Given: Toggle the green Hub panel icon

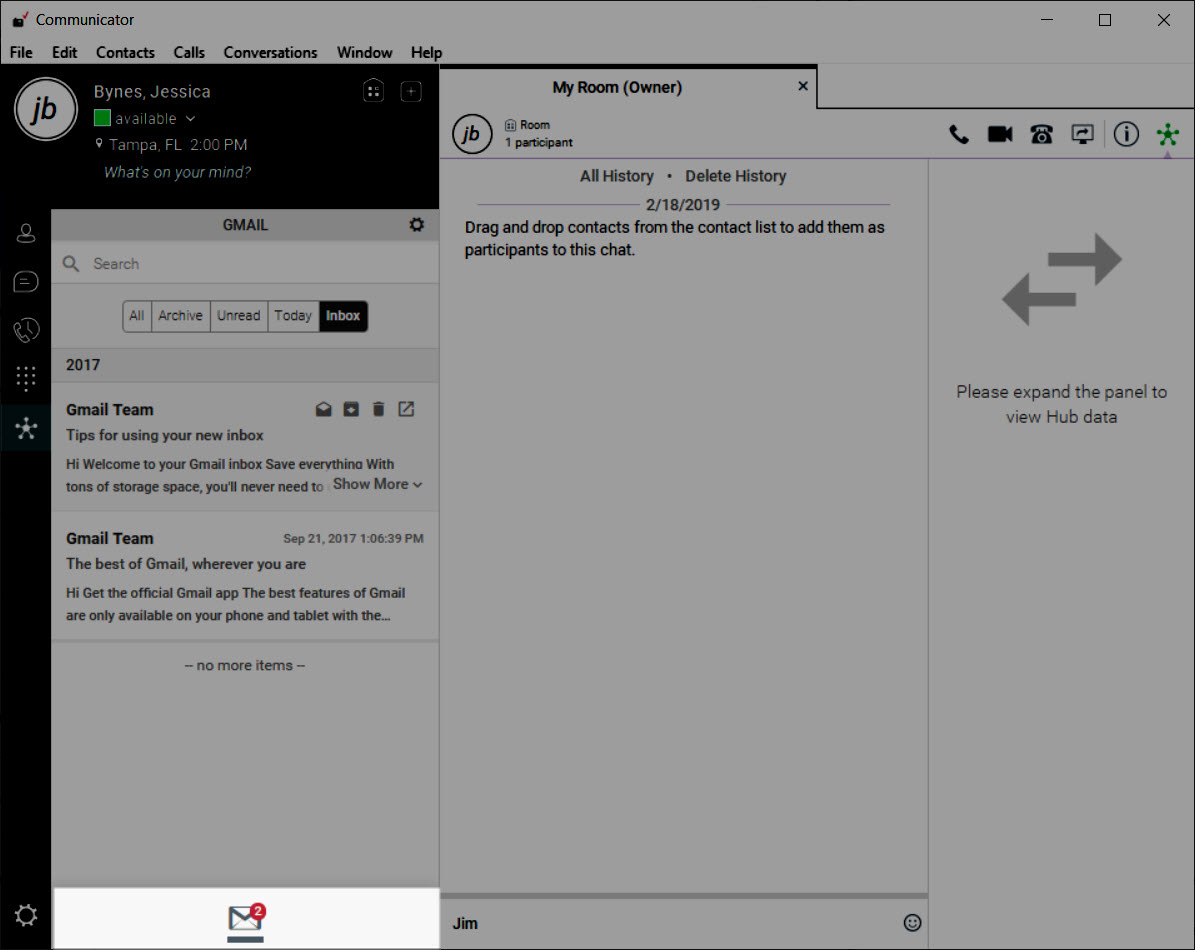Looking at the screenshot, I should click(1168, 135).
